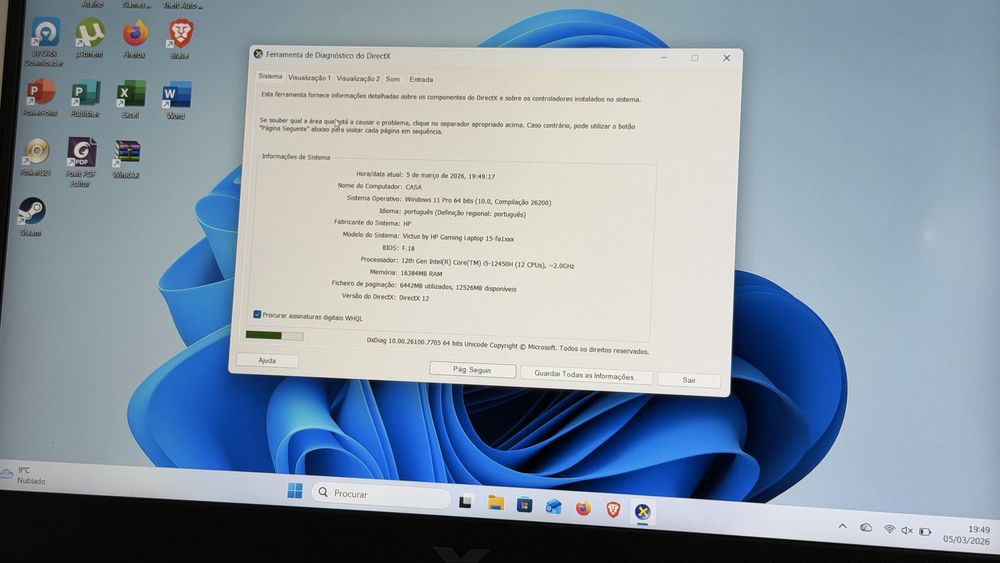Click the date 5 de março de 2026

[450, 175]
